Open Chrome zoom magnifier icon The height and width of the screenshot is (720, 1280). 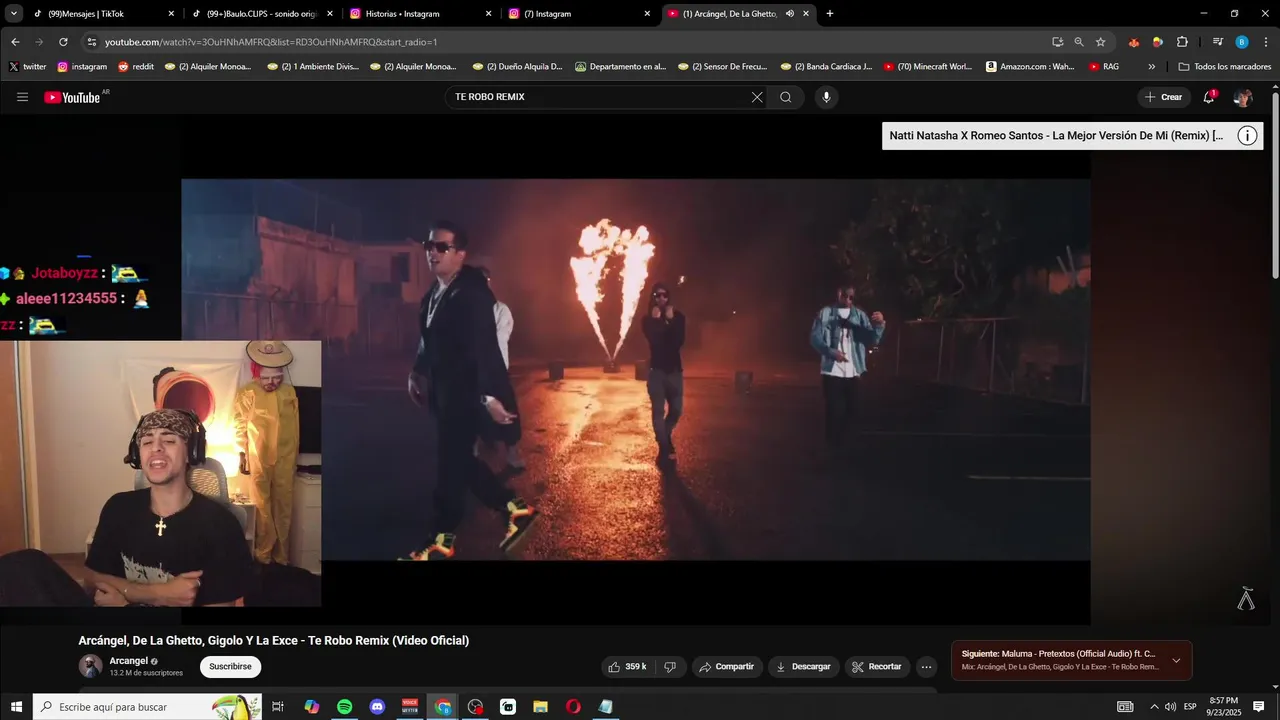(1079, 42)
